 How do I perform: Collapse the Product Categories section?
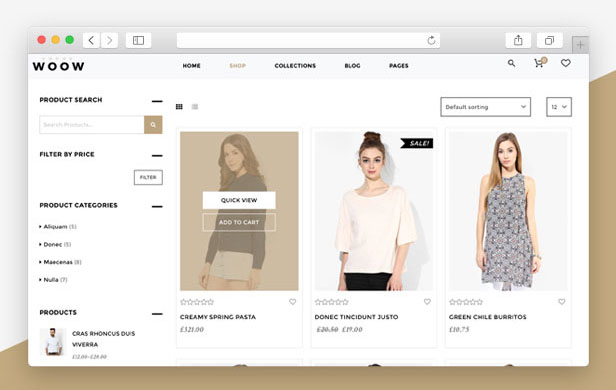tap(157, 206)
